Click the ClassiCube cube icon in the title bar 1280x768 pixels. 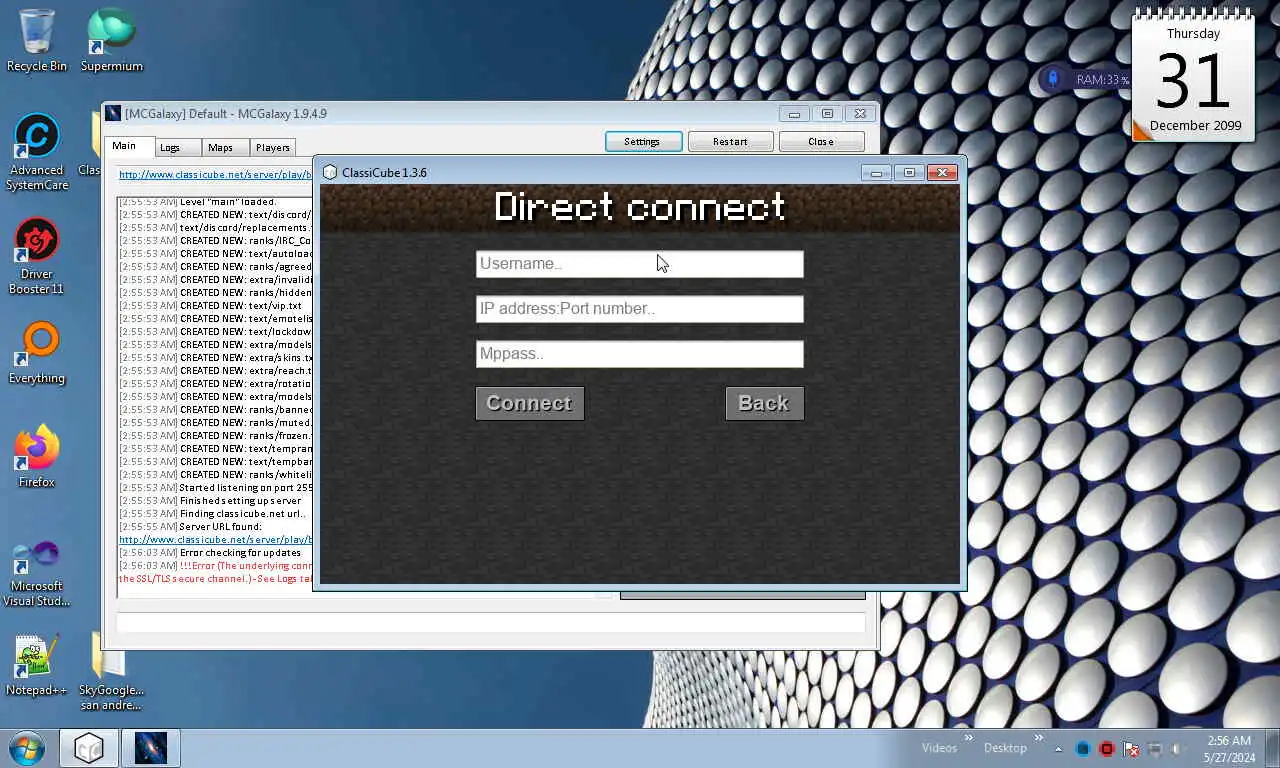pyautogui.click(x=330, y=172)
